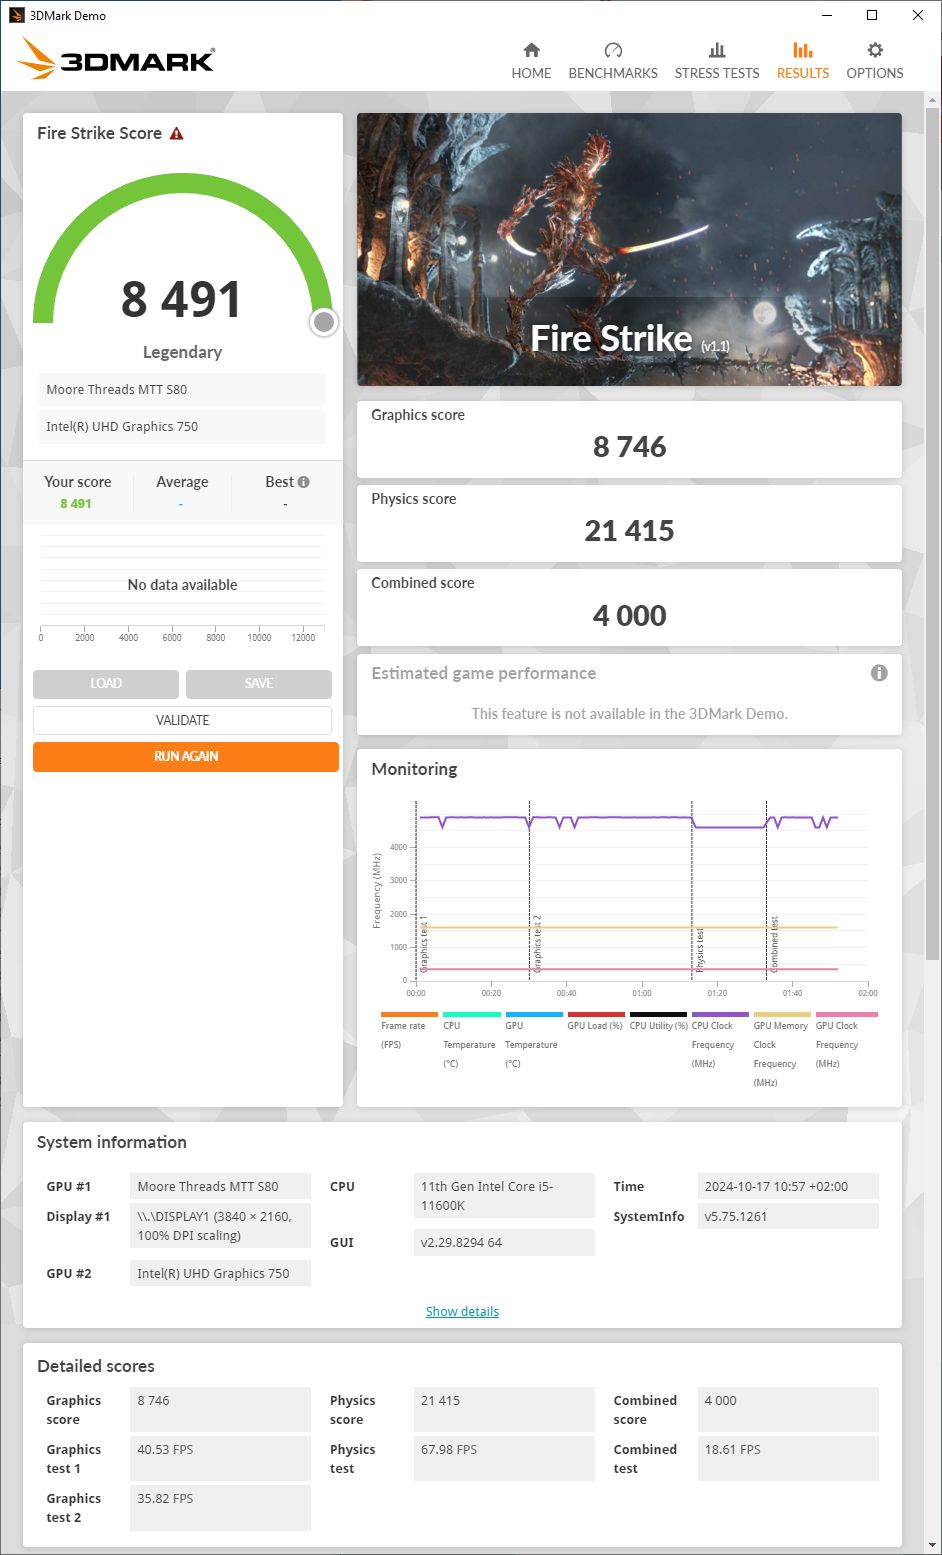Screen dimensions: 942x1555
Task: Toggle GPU Memory Clock Frequency legend entry
Action: pos(781,1050)
